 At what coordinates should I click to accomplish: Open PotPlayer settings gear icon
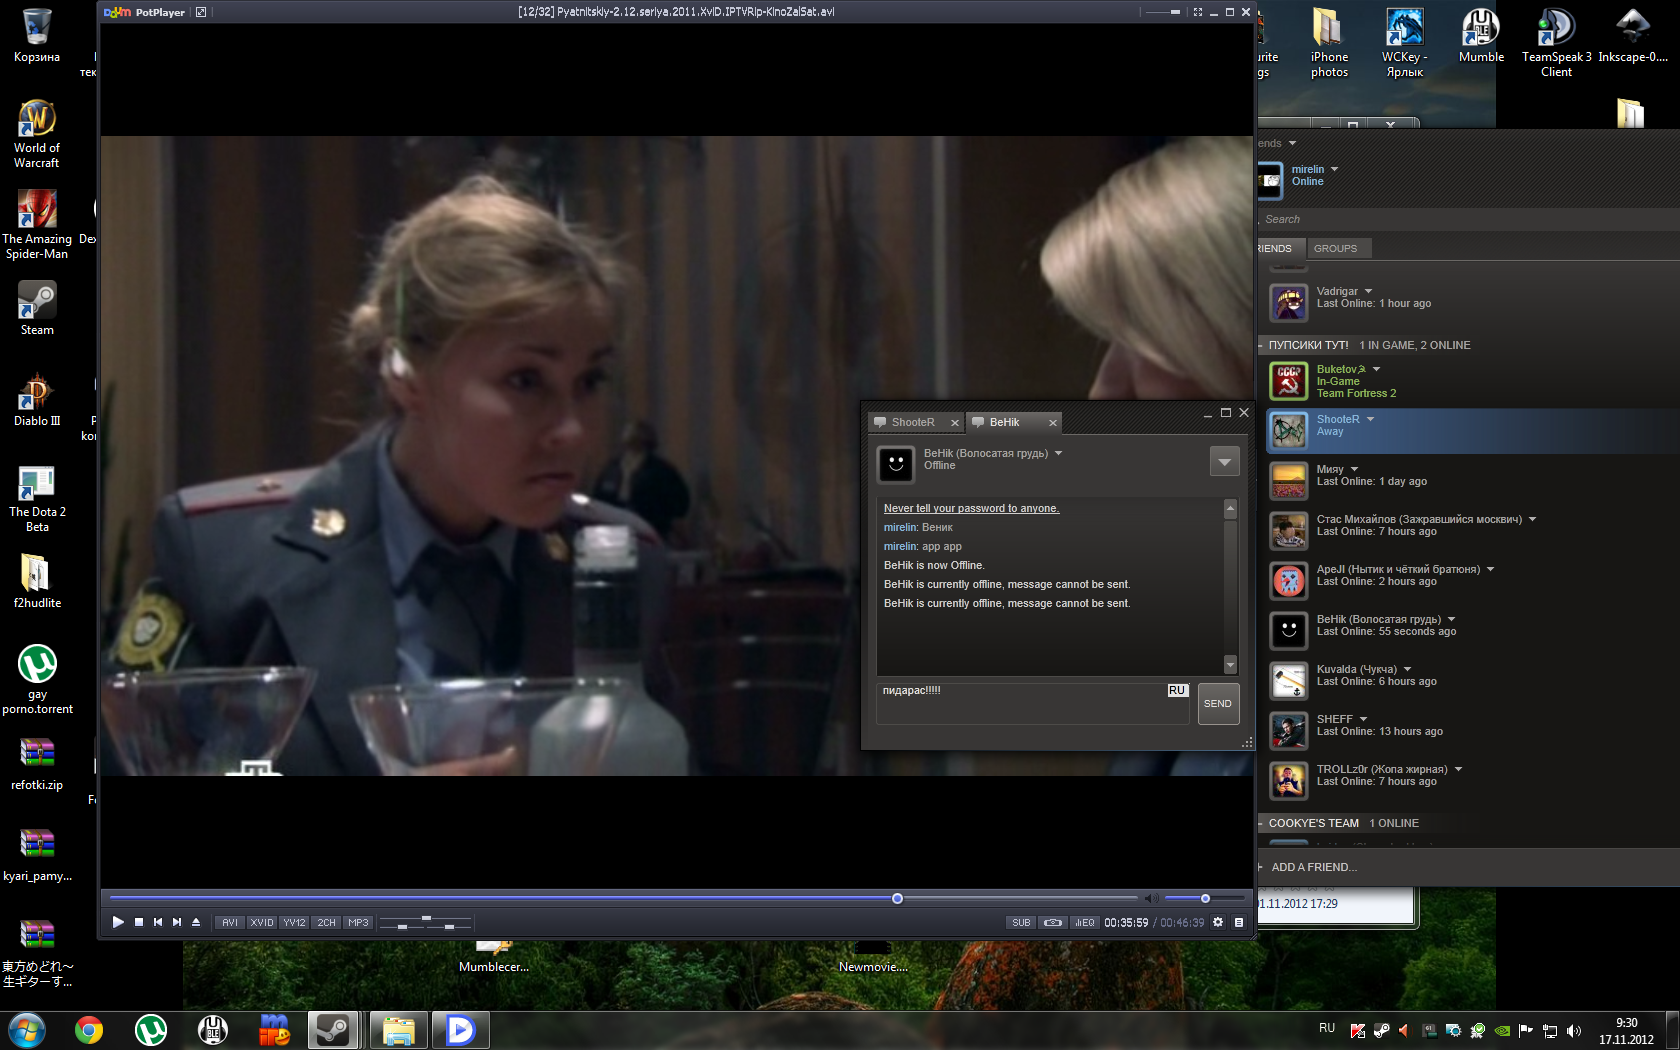point(1218,922)
